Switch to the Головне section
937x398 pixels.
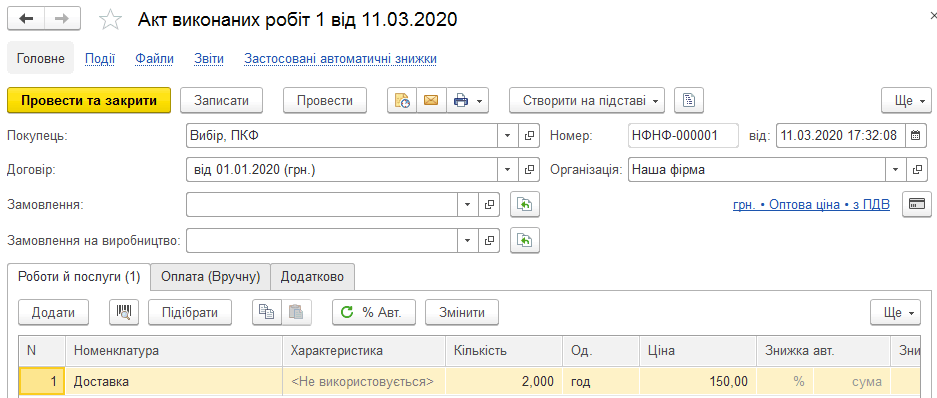click(x=41, y=59)
